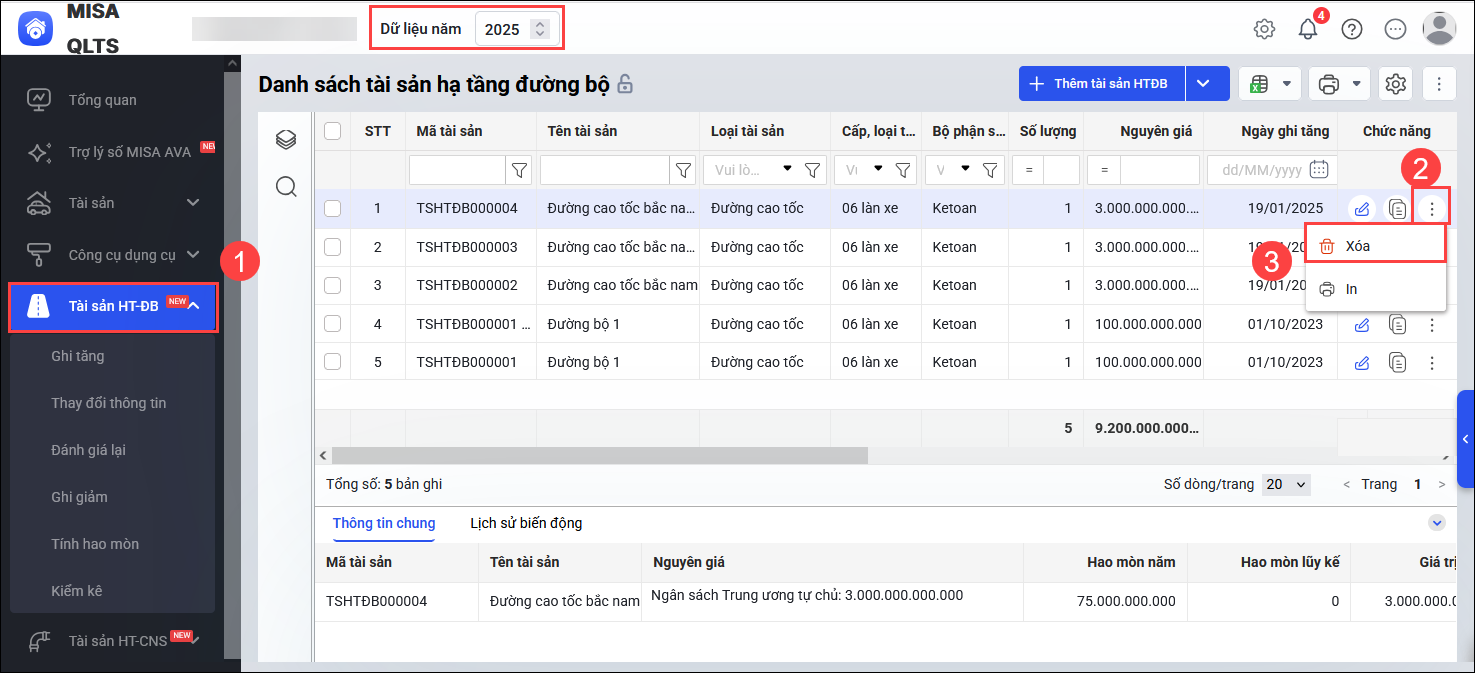Click the layers icon in the side panel

click(x=286, y=140)
